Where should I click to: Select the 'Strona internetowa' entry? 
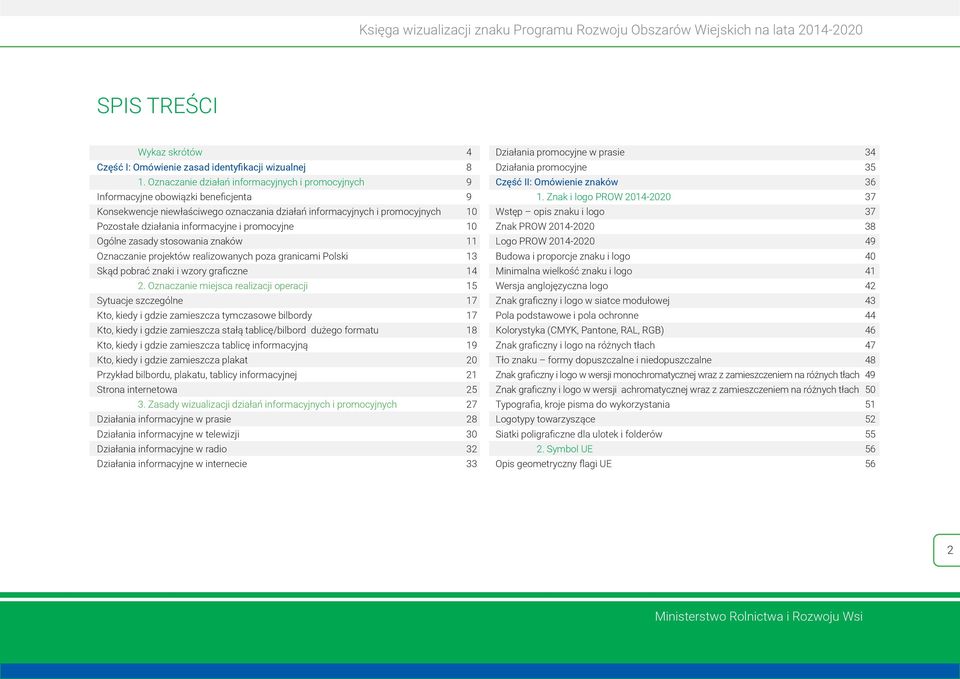[x=137, y=389]
